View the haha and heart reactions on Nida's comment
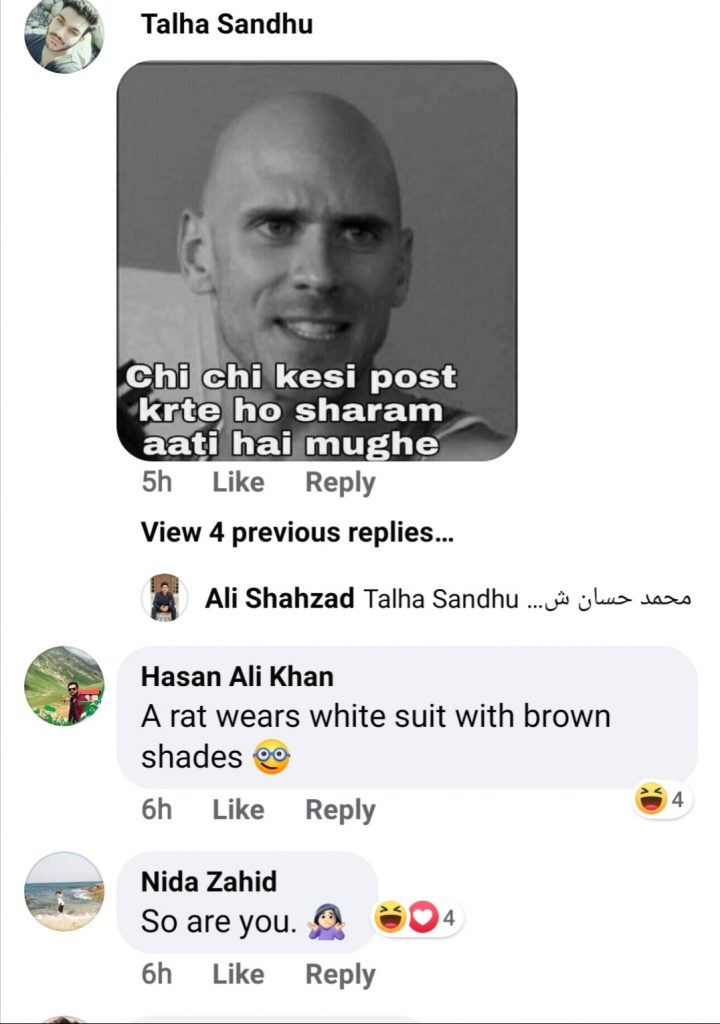 (417, 918)
